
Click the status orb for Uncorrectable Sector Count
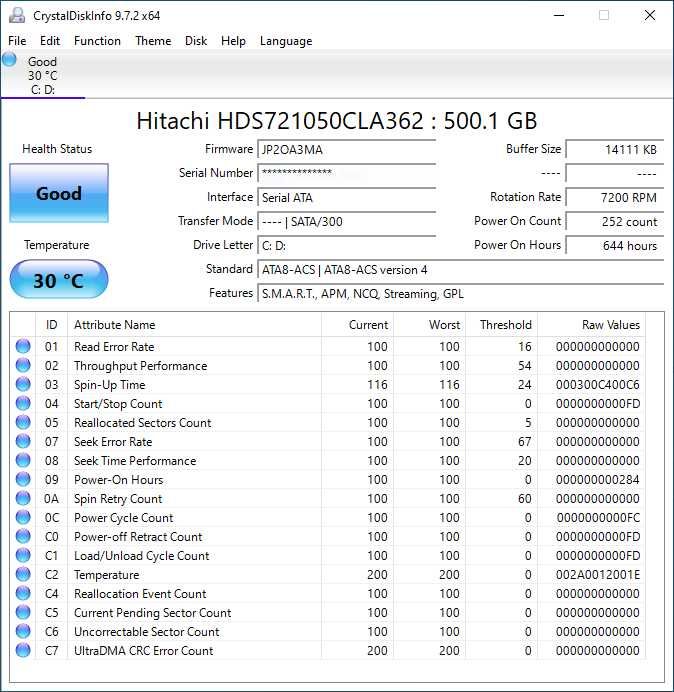tap(23, 631)
